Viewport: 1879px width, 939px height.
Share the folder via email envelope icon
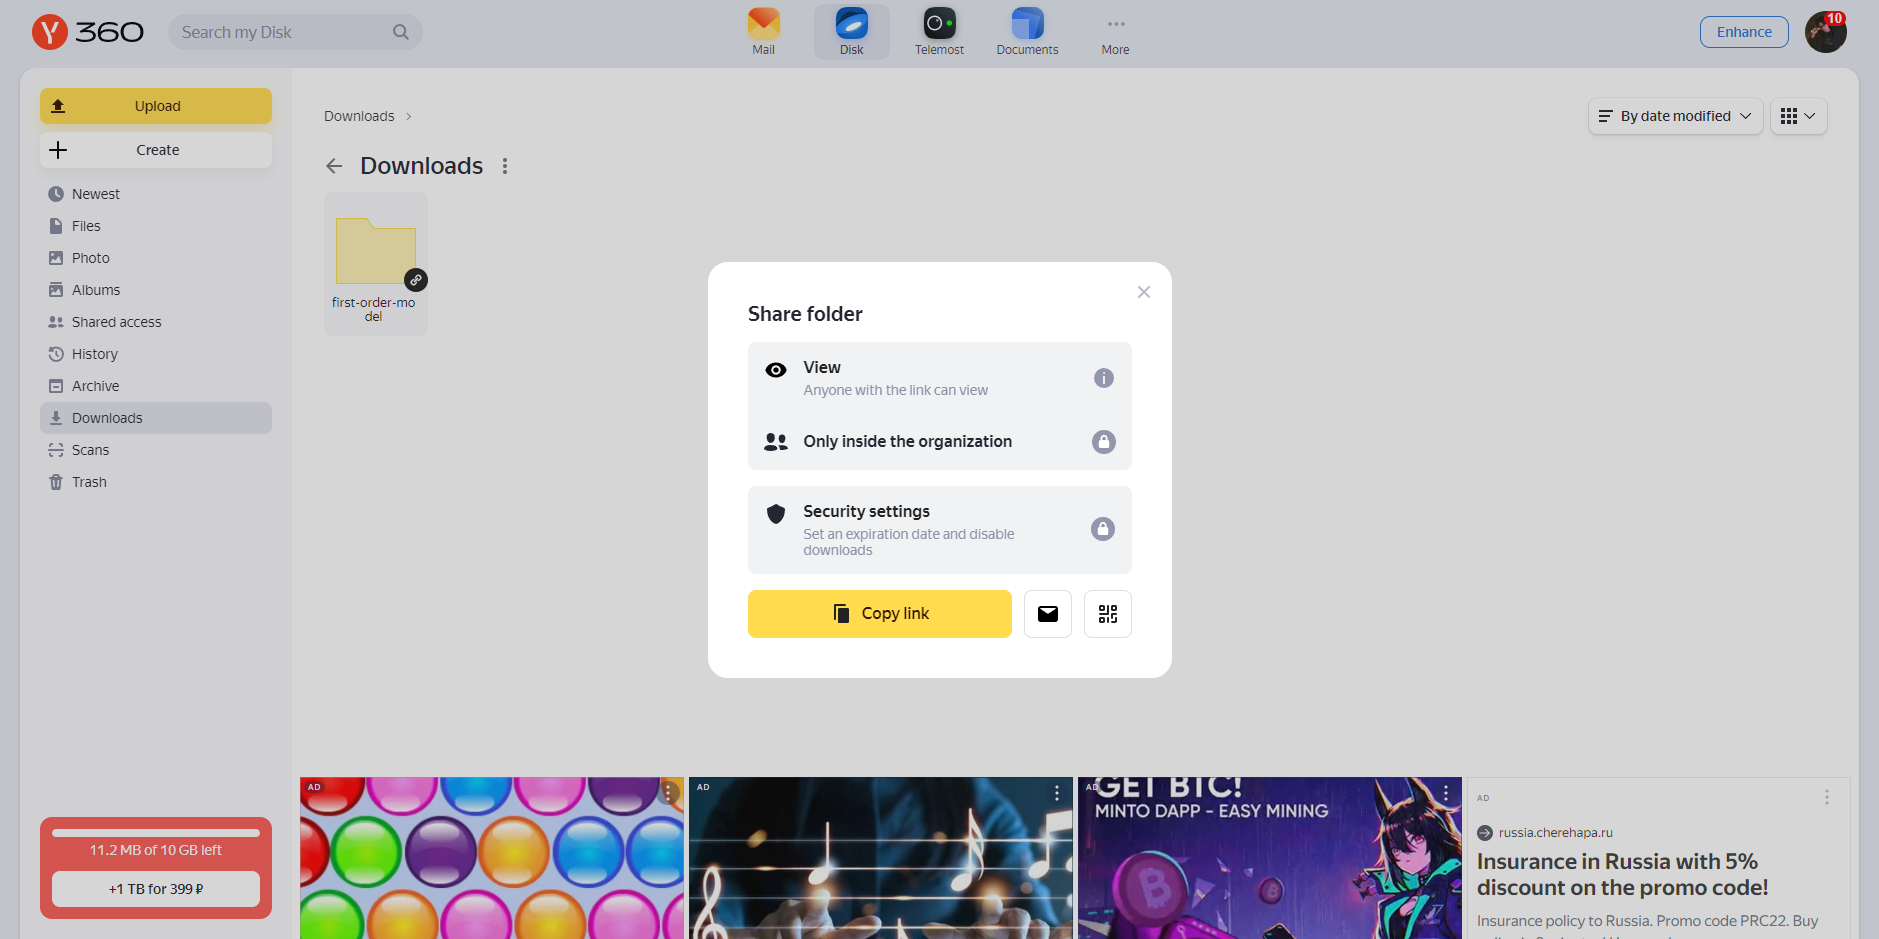(1047, 613)
